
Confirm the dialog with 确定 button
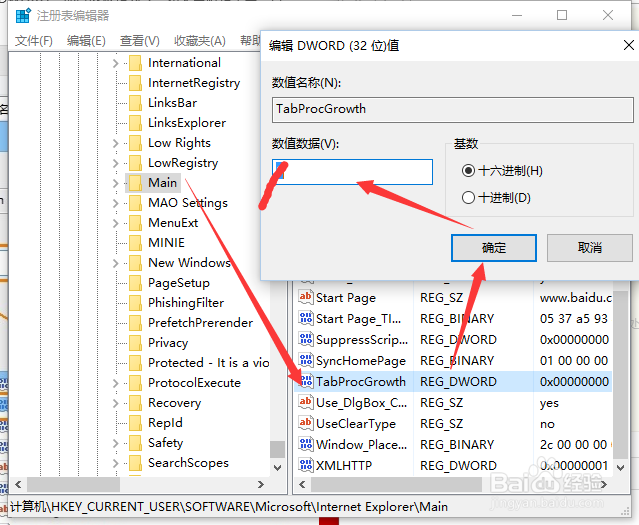click(x=494, y=248)
